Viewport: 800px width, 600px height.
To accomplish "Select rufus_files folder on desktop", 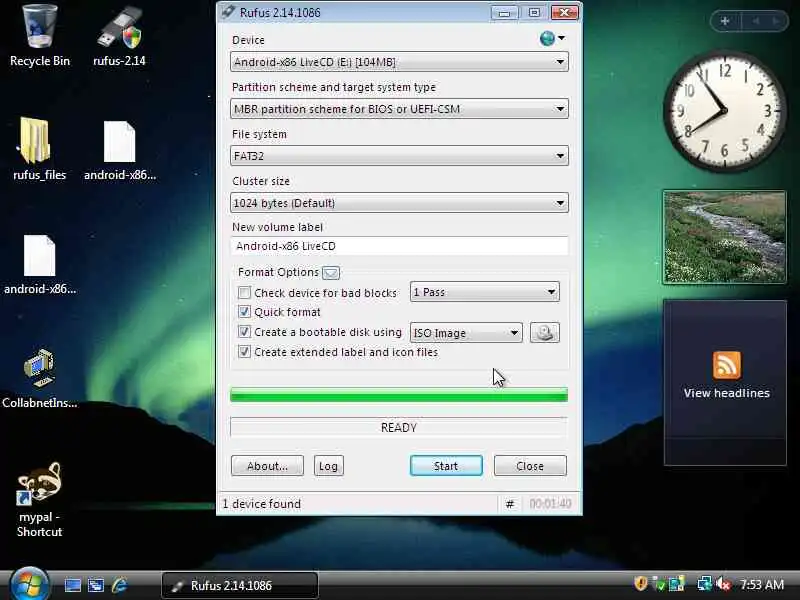I will pyautogui.click(x=39, y=149).
